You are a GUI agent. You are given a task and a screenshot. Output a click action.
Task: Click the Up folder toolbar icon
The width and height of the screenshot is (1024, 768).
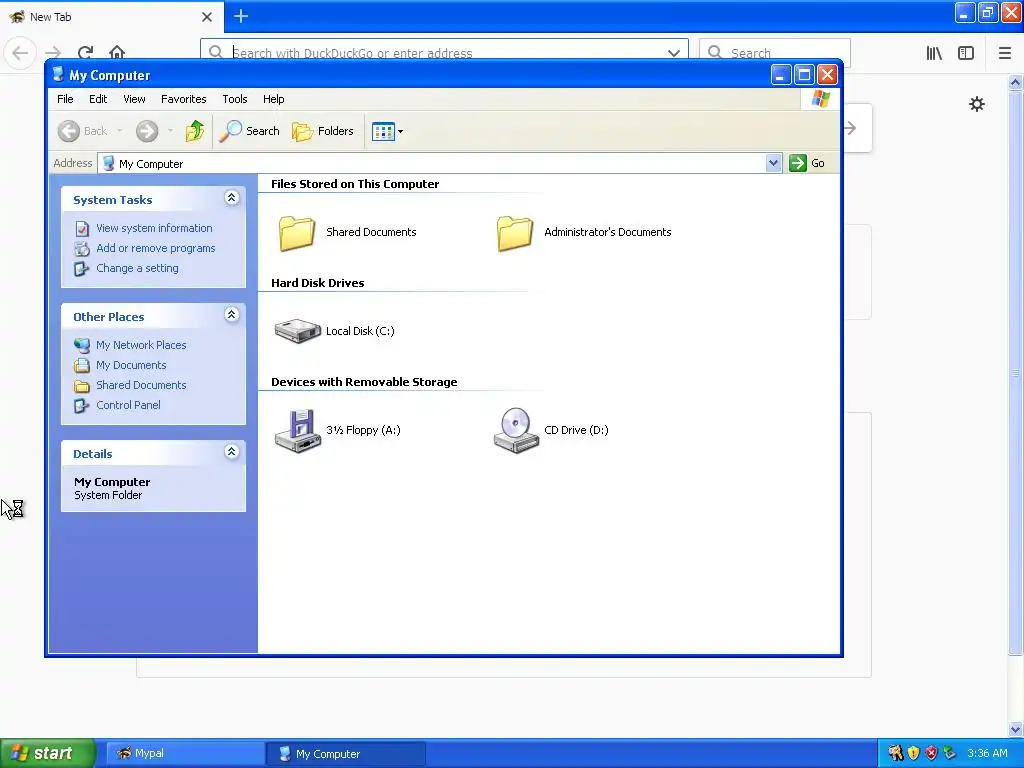pos(195,131)
